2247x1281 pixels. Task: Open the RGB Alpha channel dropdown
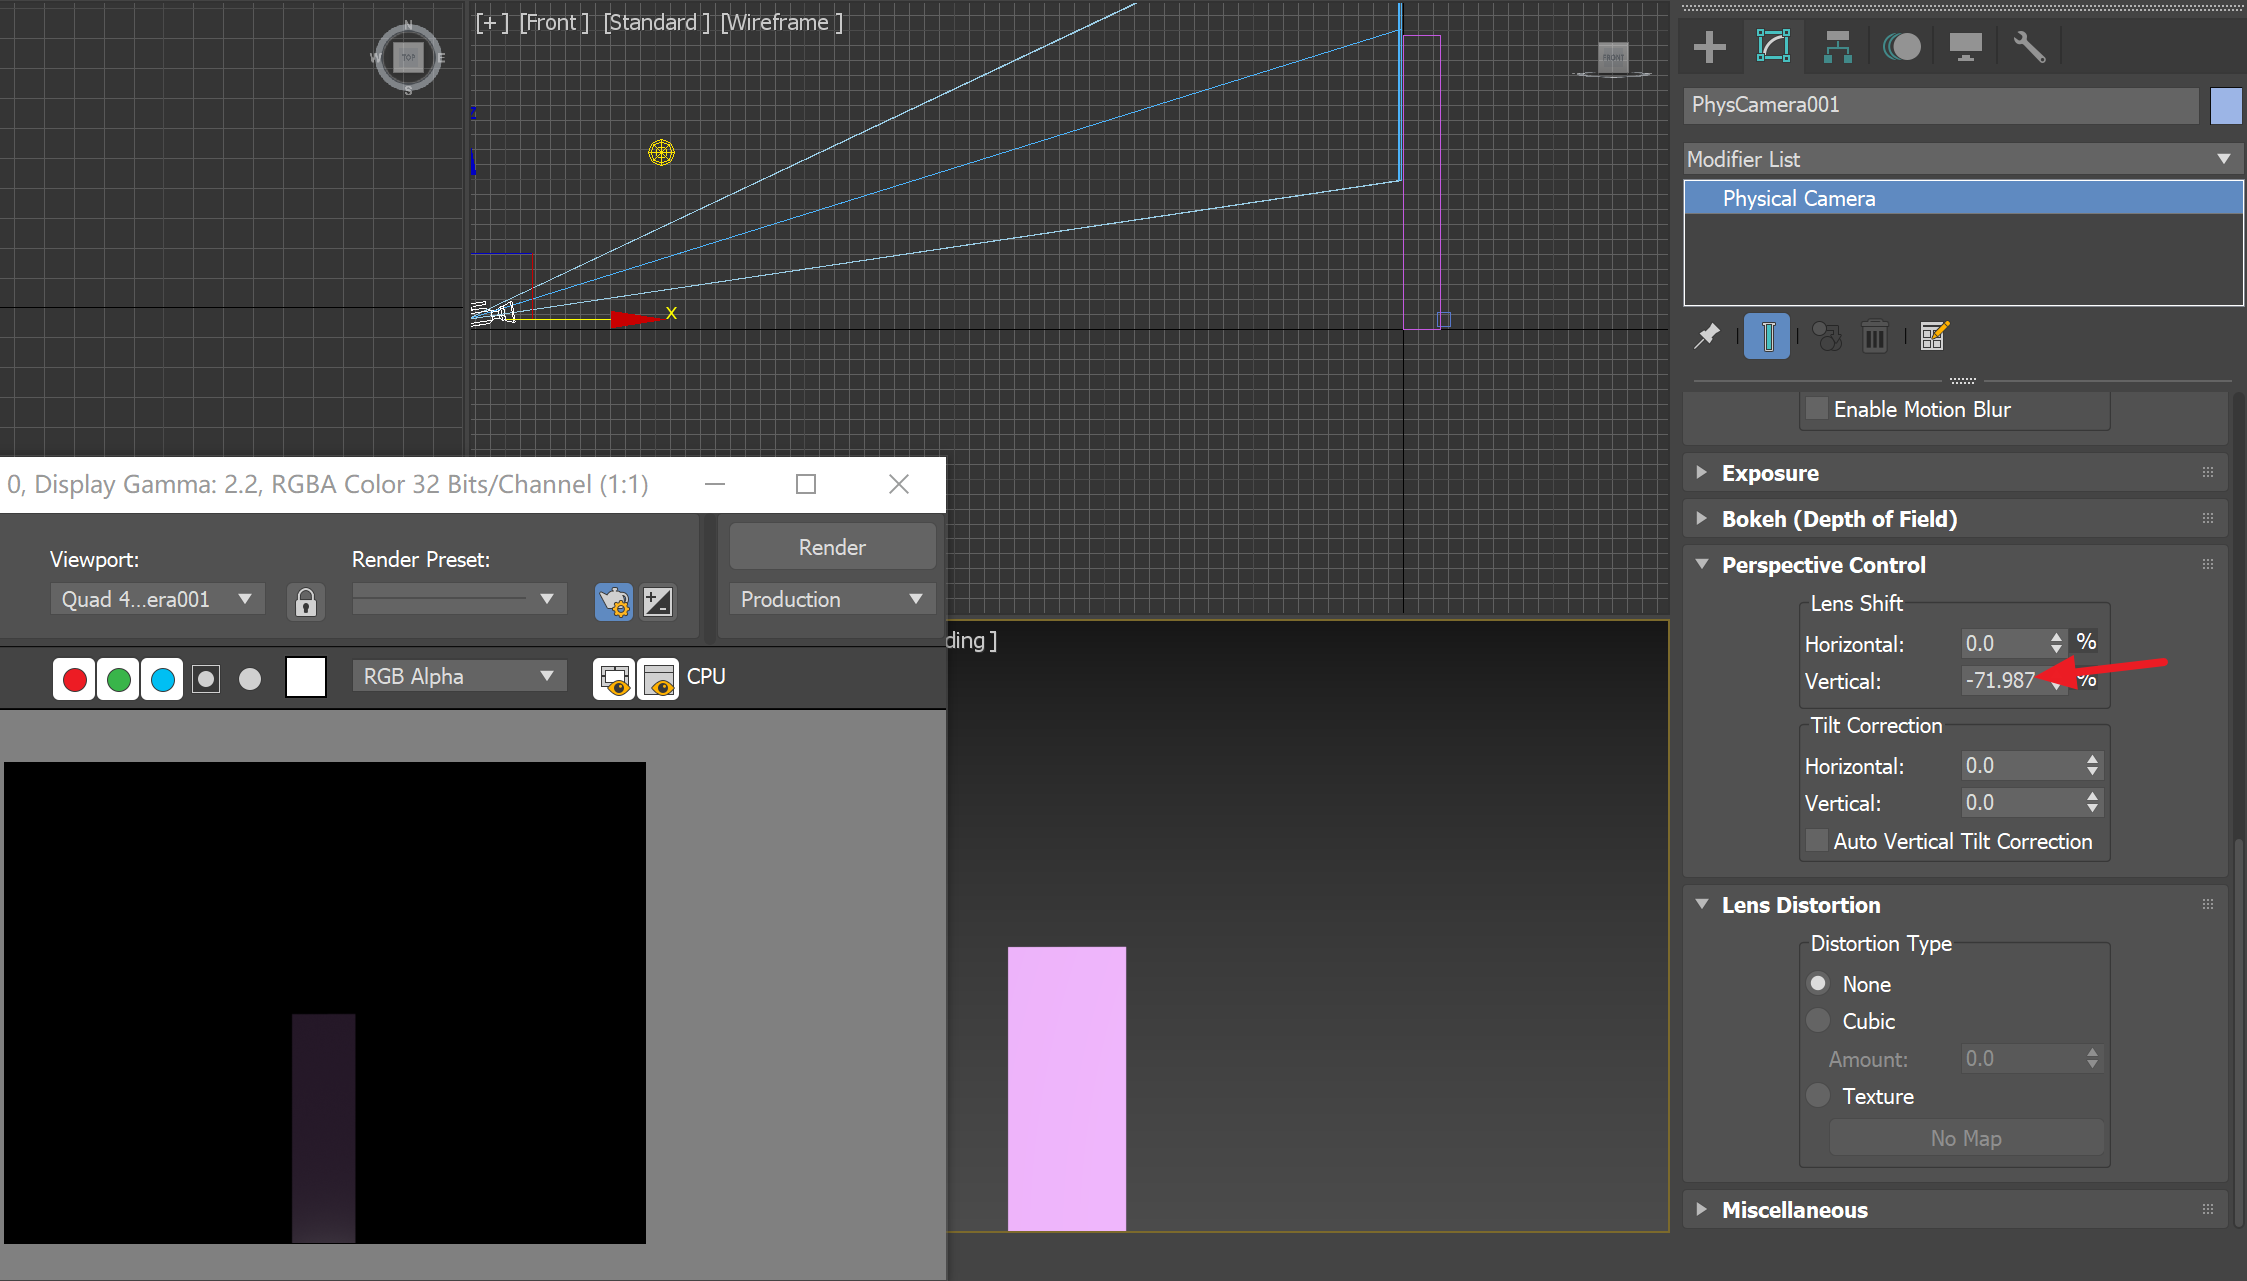pyautogui.click(x=458, y=677)
